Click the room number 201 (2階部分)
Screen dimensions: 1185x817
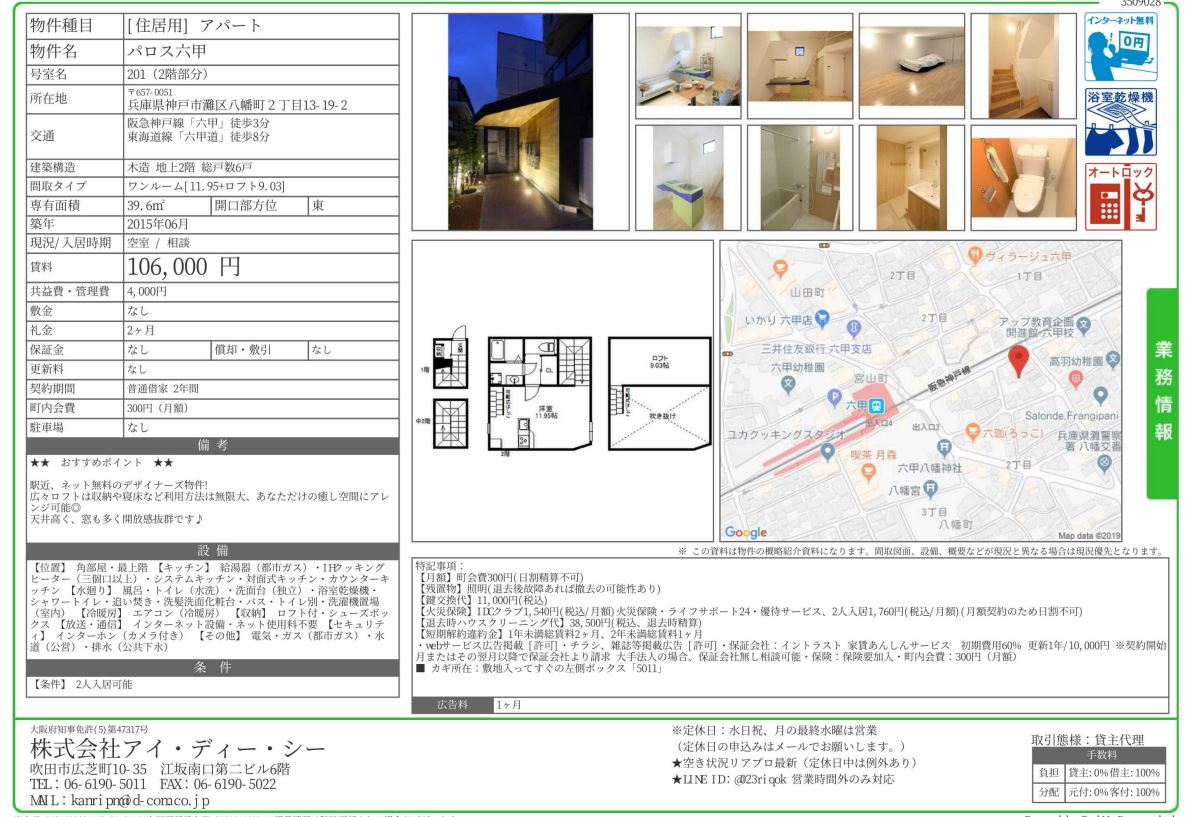167,74
